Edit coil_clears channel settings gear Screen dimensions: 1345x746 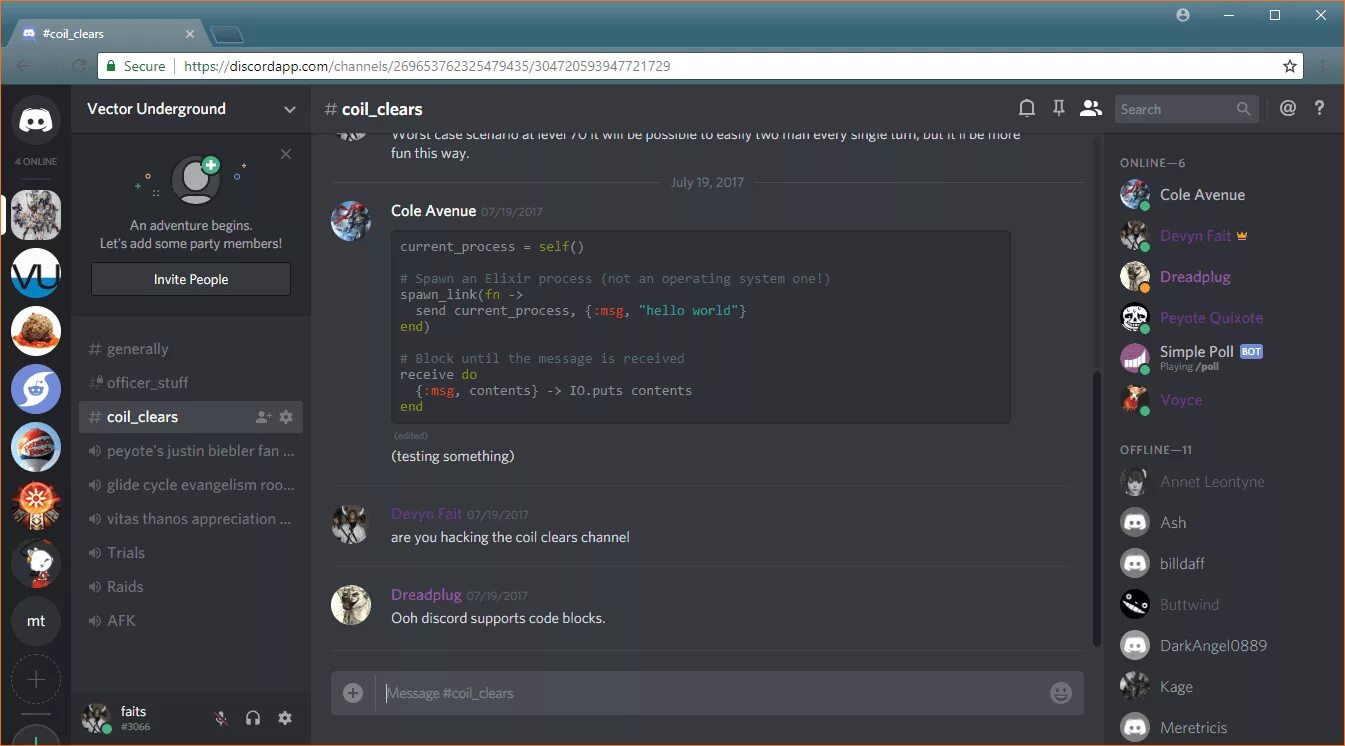click(x=286, y=417)
